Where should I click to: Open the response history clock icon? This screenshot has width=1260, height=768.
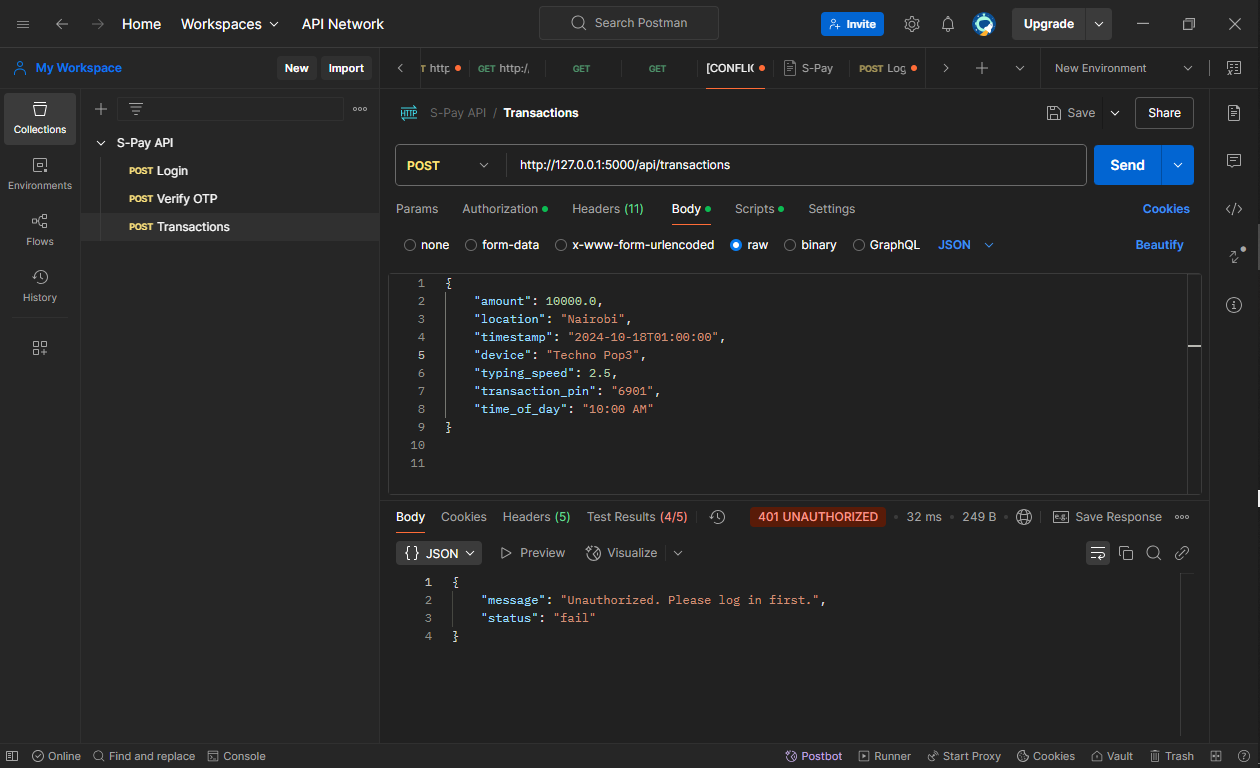(x=717, y=517)
